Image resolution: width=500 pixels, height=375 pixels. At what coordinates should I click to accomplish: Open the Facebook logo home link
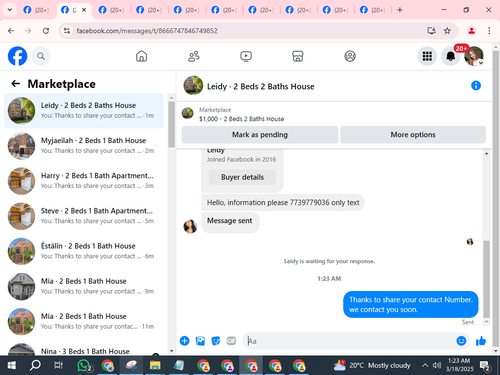pyautogui.click(x=17, y=56)
